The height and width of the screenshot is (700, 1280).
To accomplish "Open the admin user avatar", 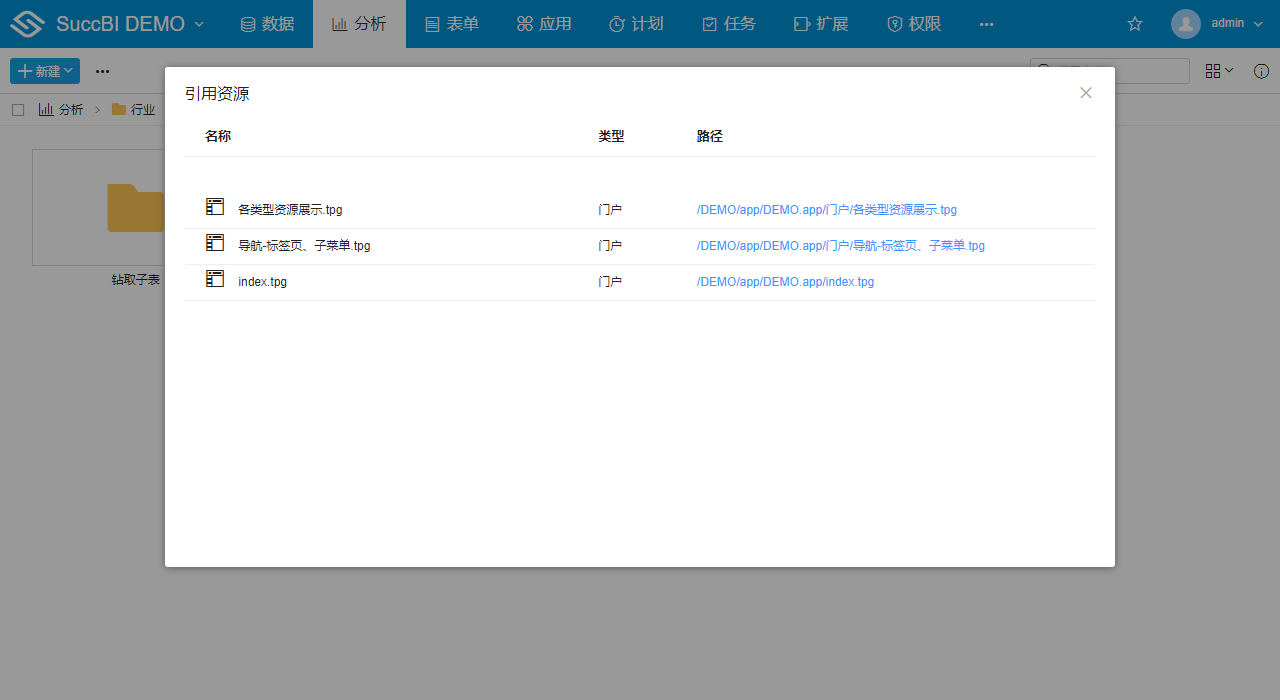I will click(x=1186, y=24).
